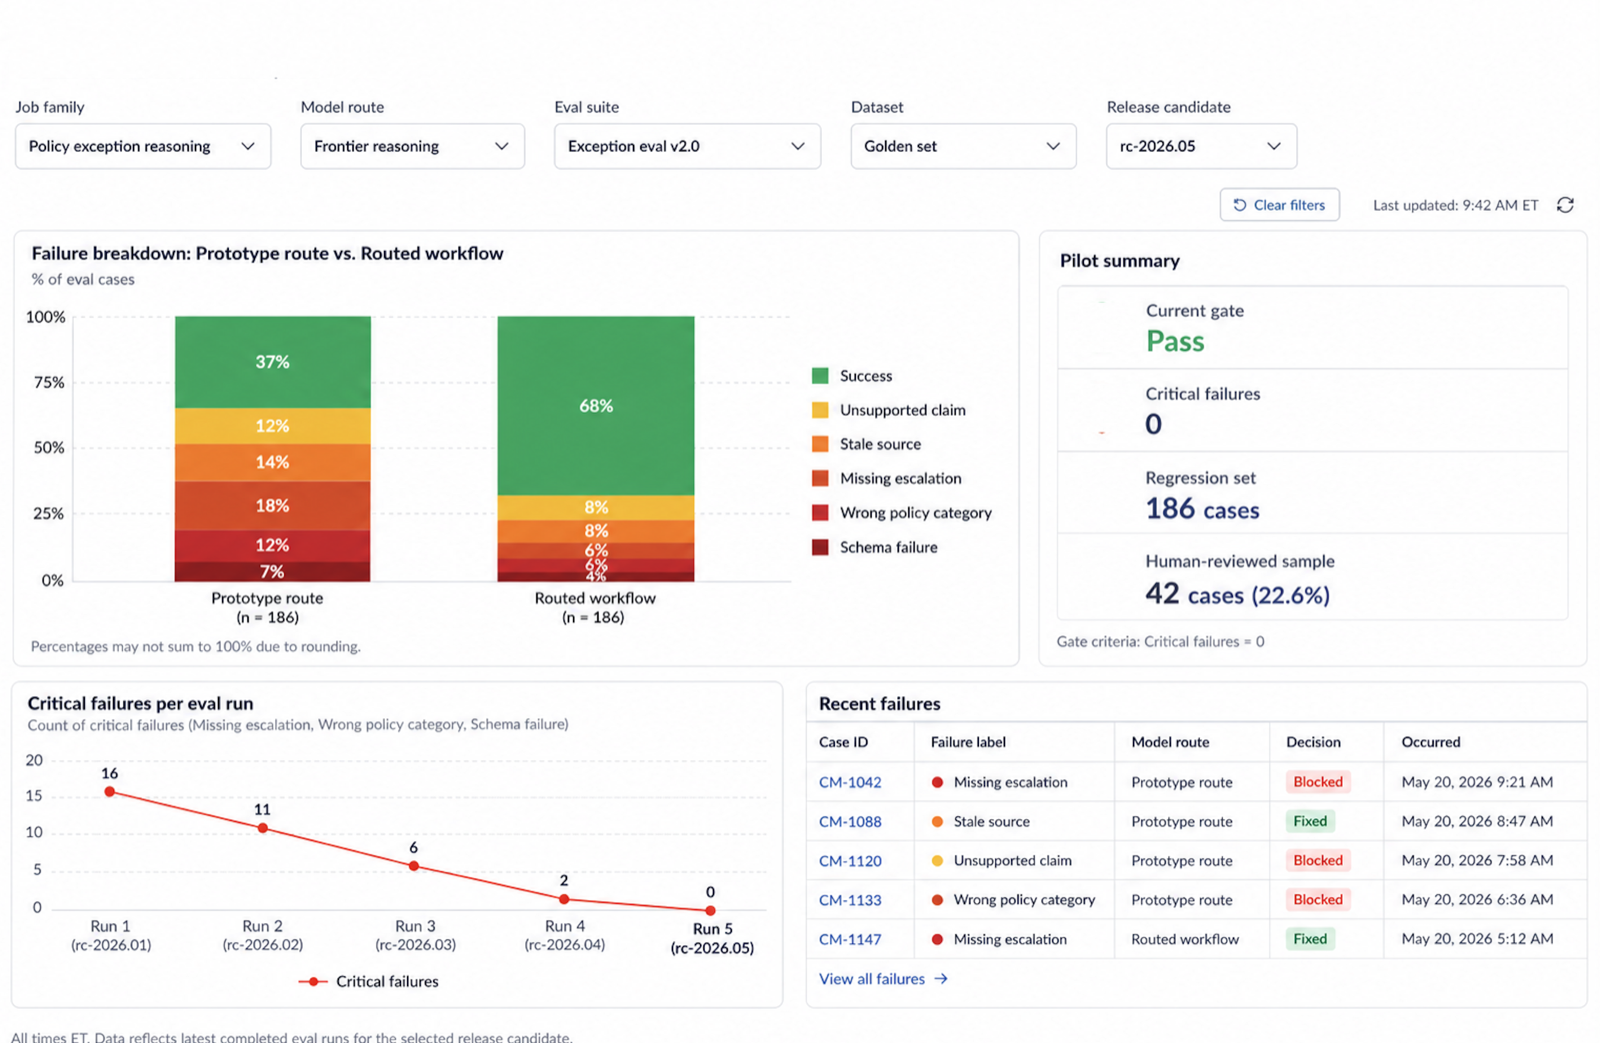This screenshot has width=1600, height=1043.
Task: Click the May 20, 2026 5:12 AM timestamp
Action: pos(1477,939)
